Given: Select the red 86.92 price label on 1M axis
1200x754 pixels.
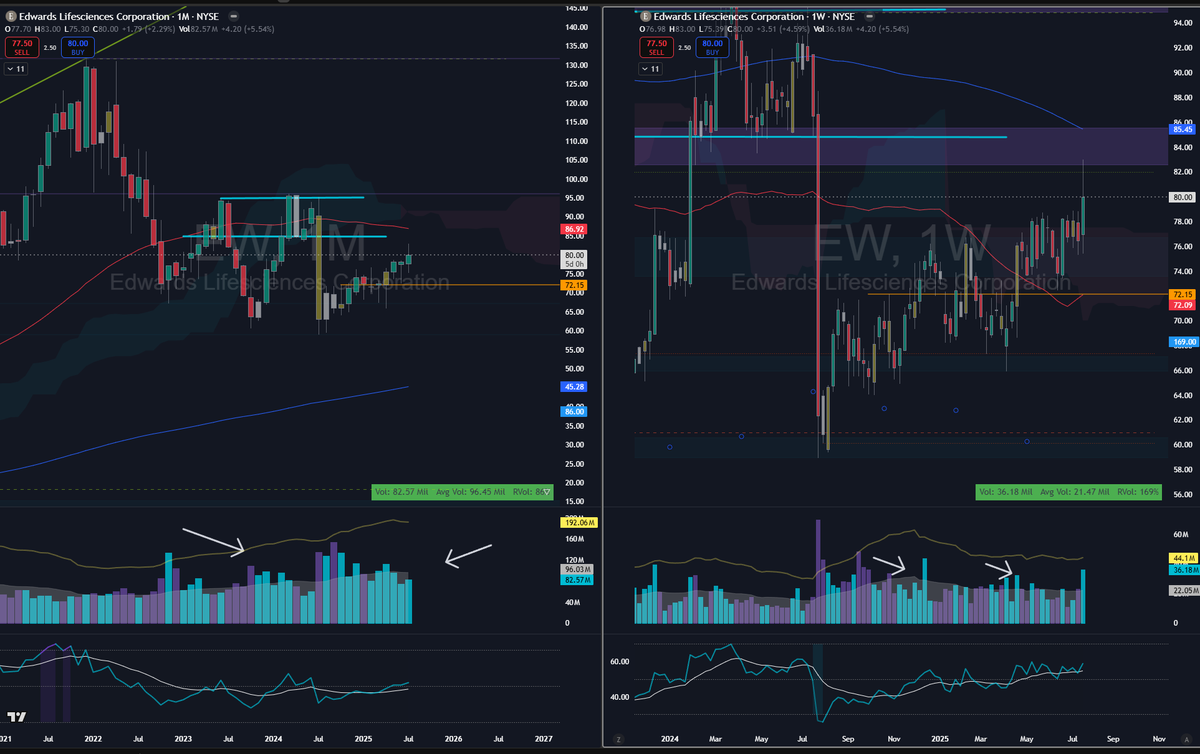Looking at the screenshot, I should 575,229.
